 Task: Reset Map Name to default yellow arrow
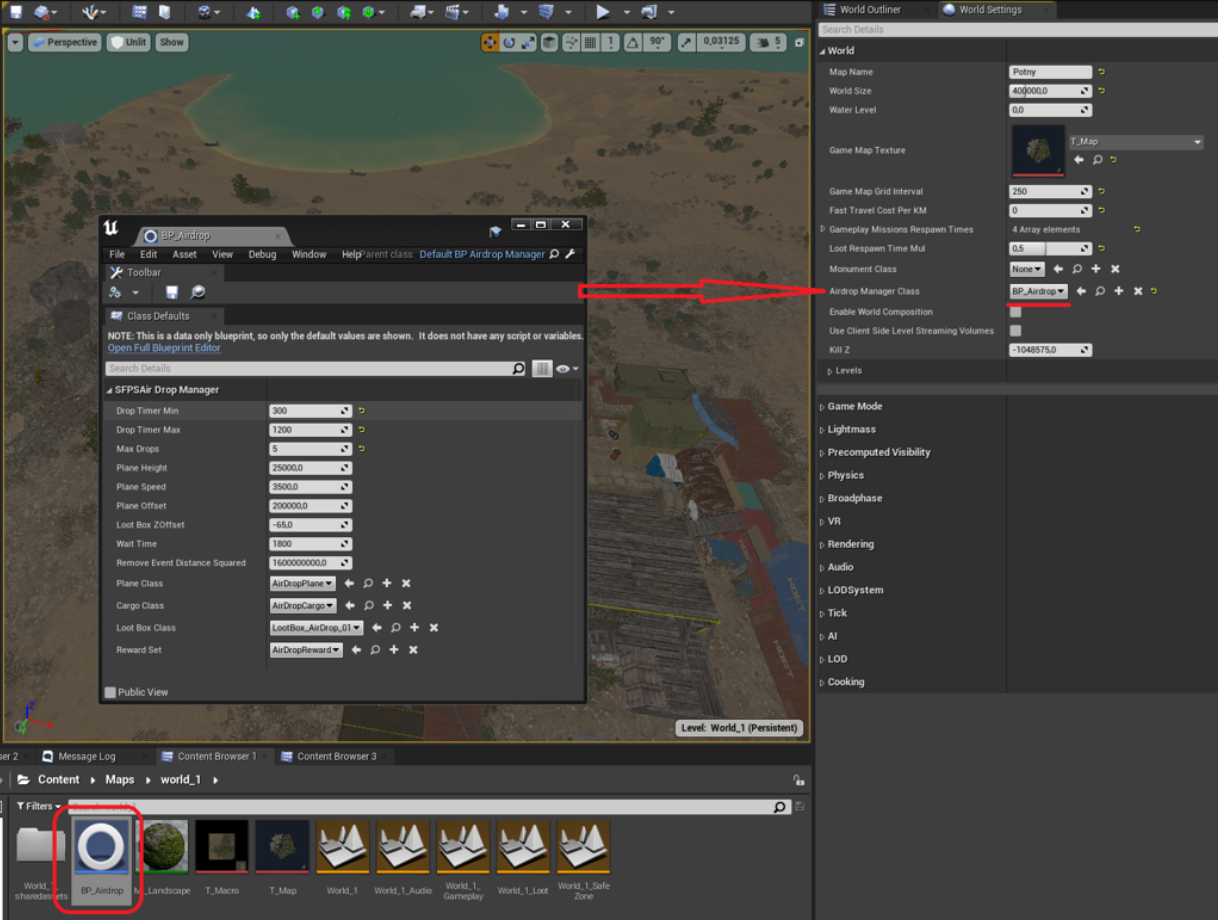pos(1102,72)
